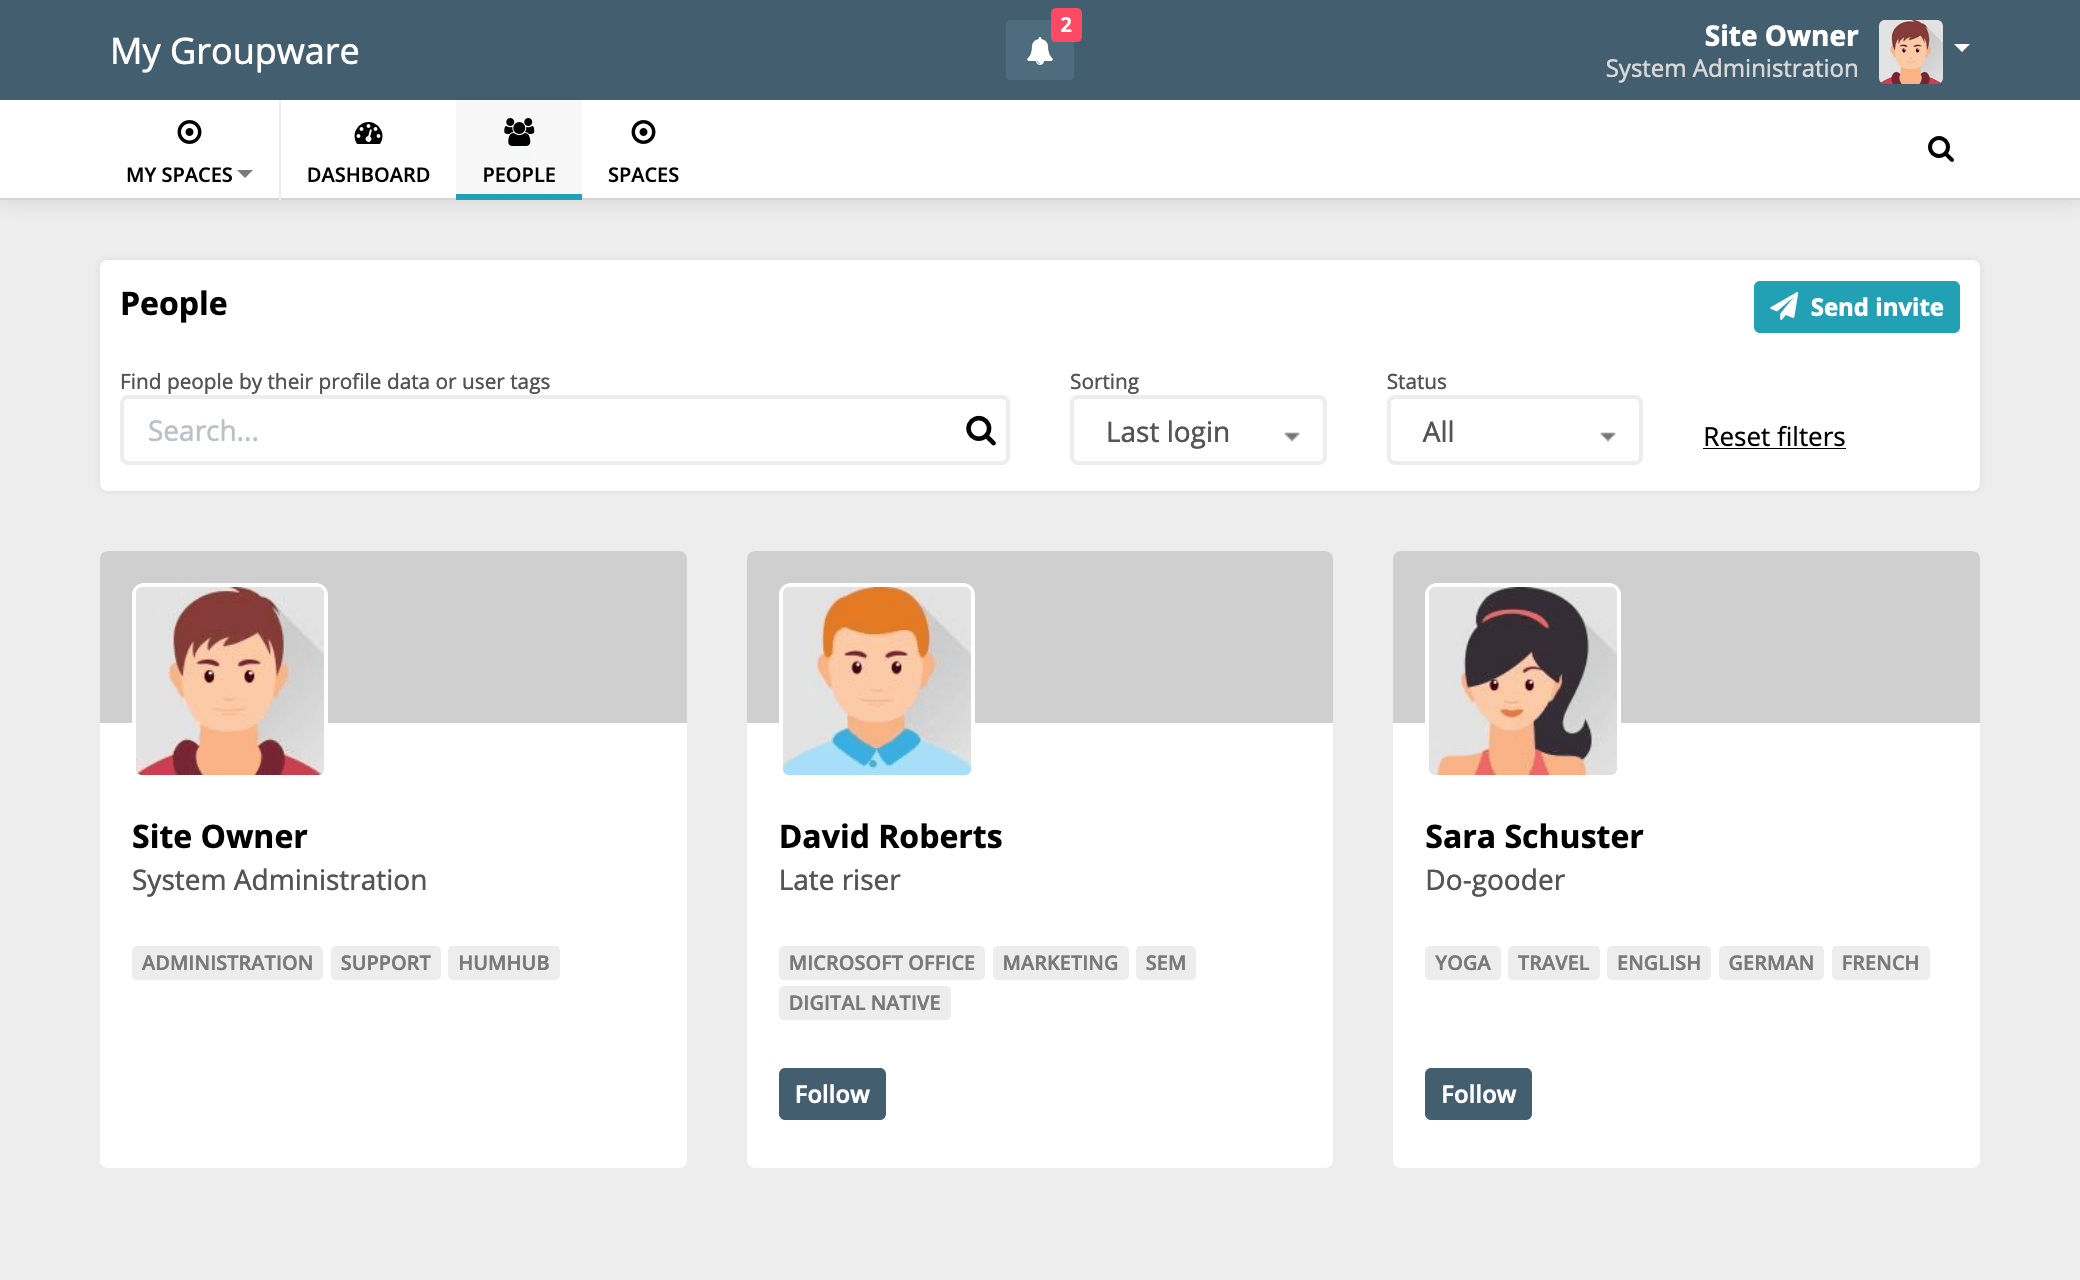Click the My Spaces circle icon
Image resolution: width=2080 pixels, height=1280 pixels.
[x=189, y=132]
